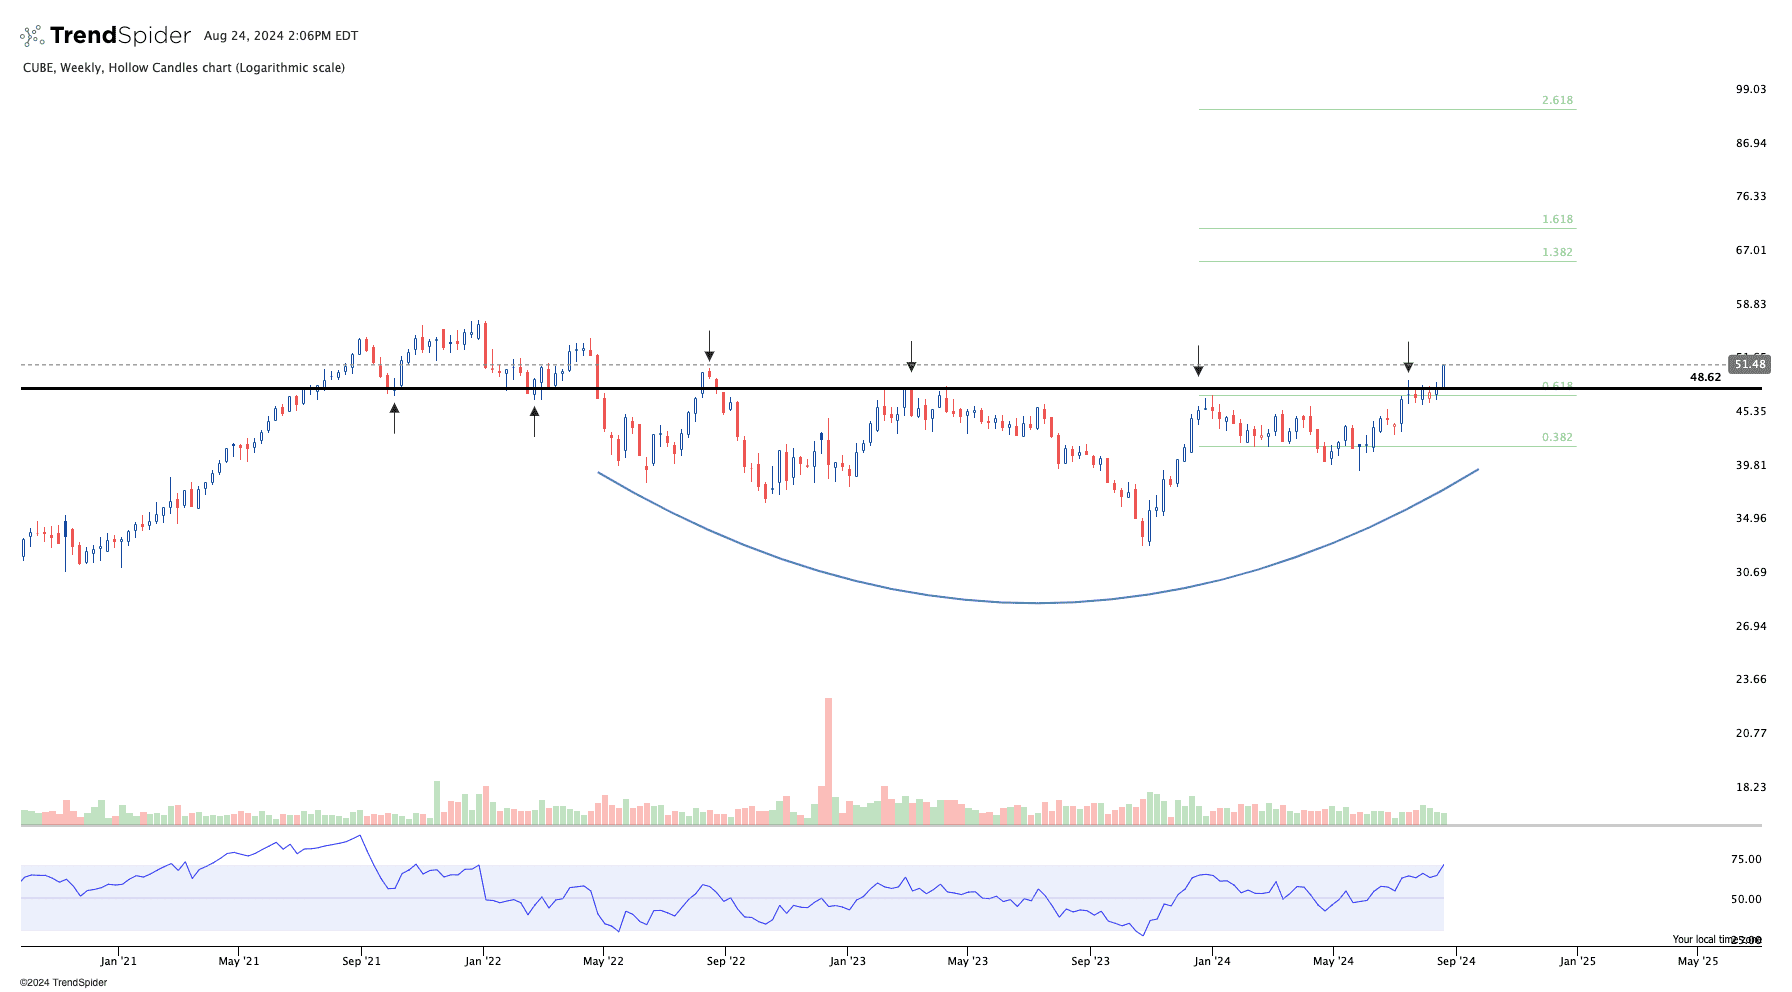The image size is (1792, 992).
Task: Select the 2.618 Fibonacci extension label
Action: (1557, 101)
